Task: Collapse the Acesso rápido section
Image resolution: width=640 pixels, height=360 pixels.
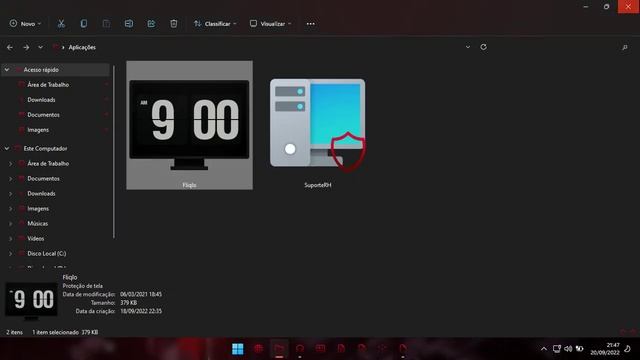Action: click(x=7, y=70)
